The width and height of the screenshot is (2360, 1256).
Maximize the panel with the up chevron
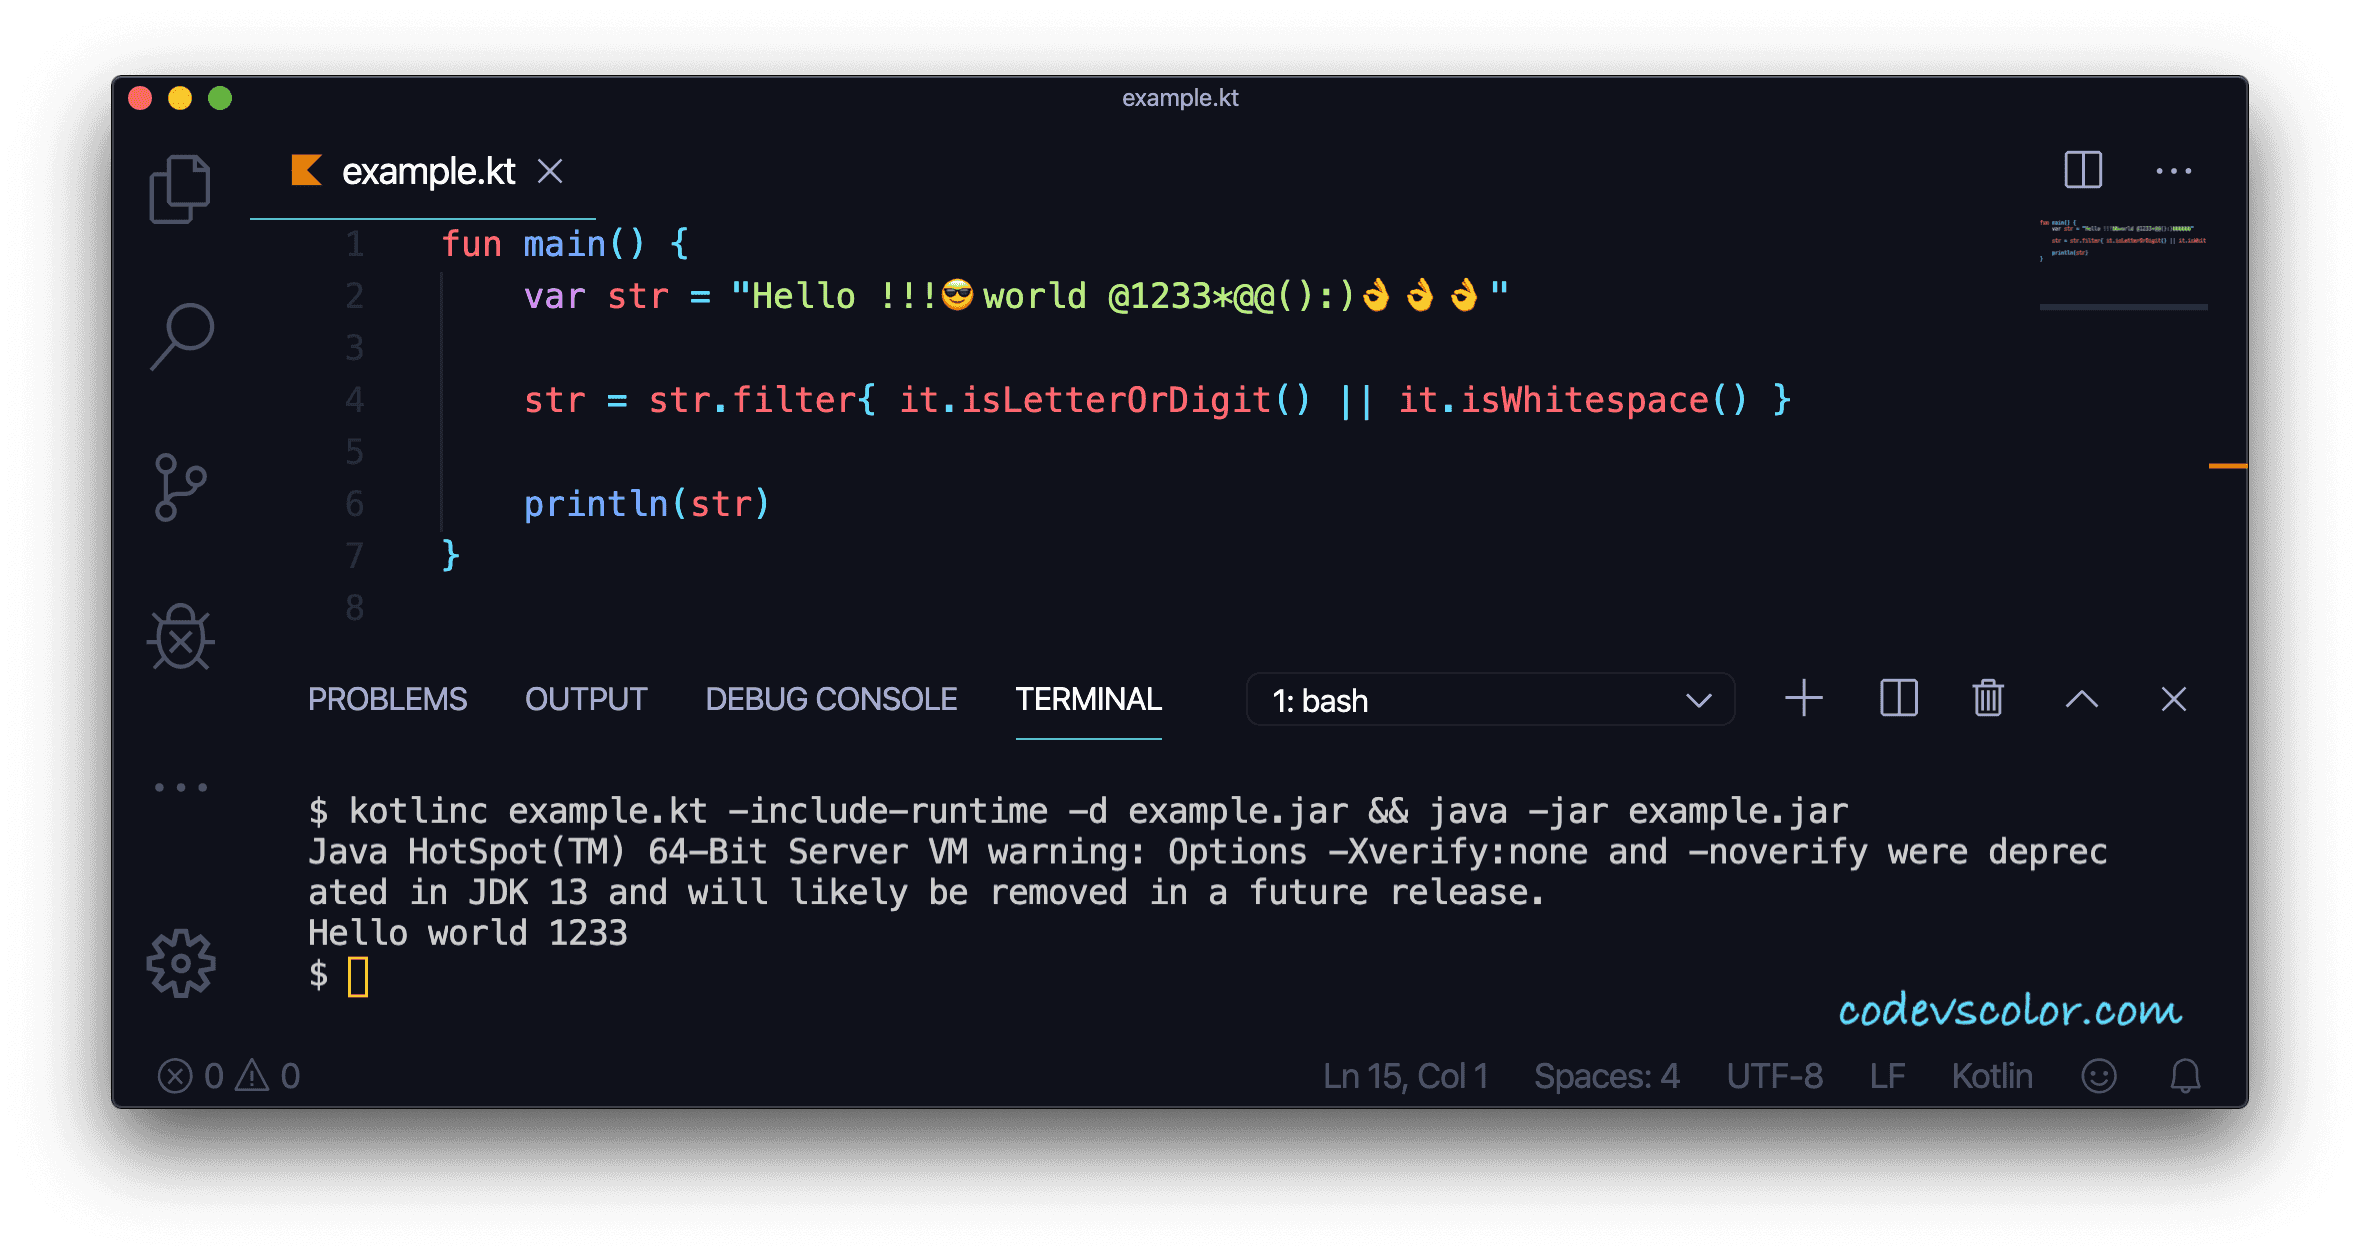tap(2081, 698)
